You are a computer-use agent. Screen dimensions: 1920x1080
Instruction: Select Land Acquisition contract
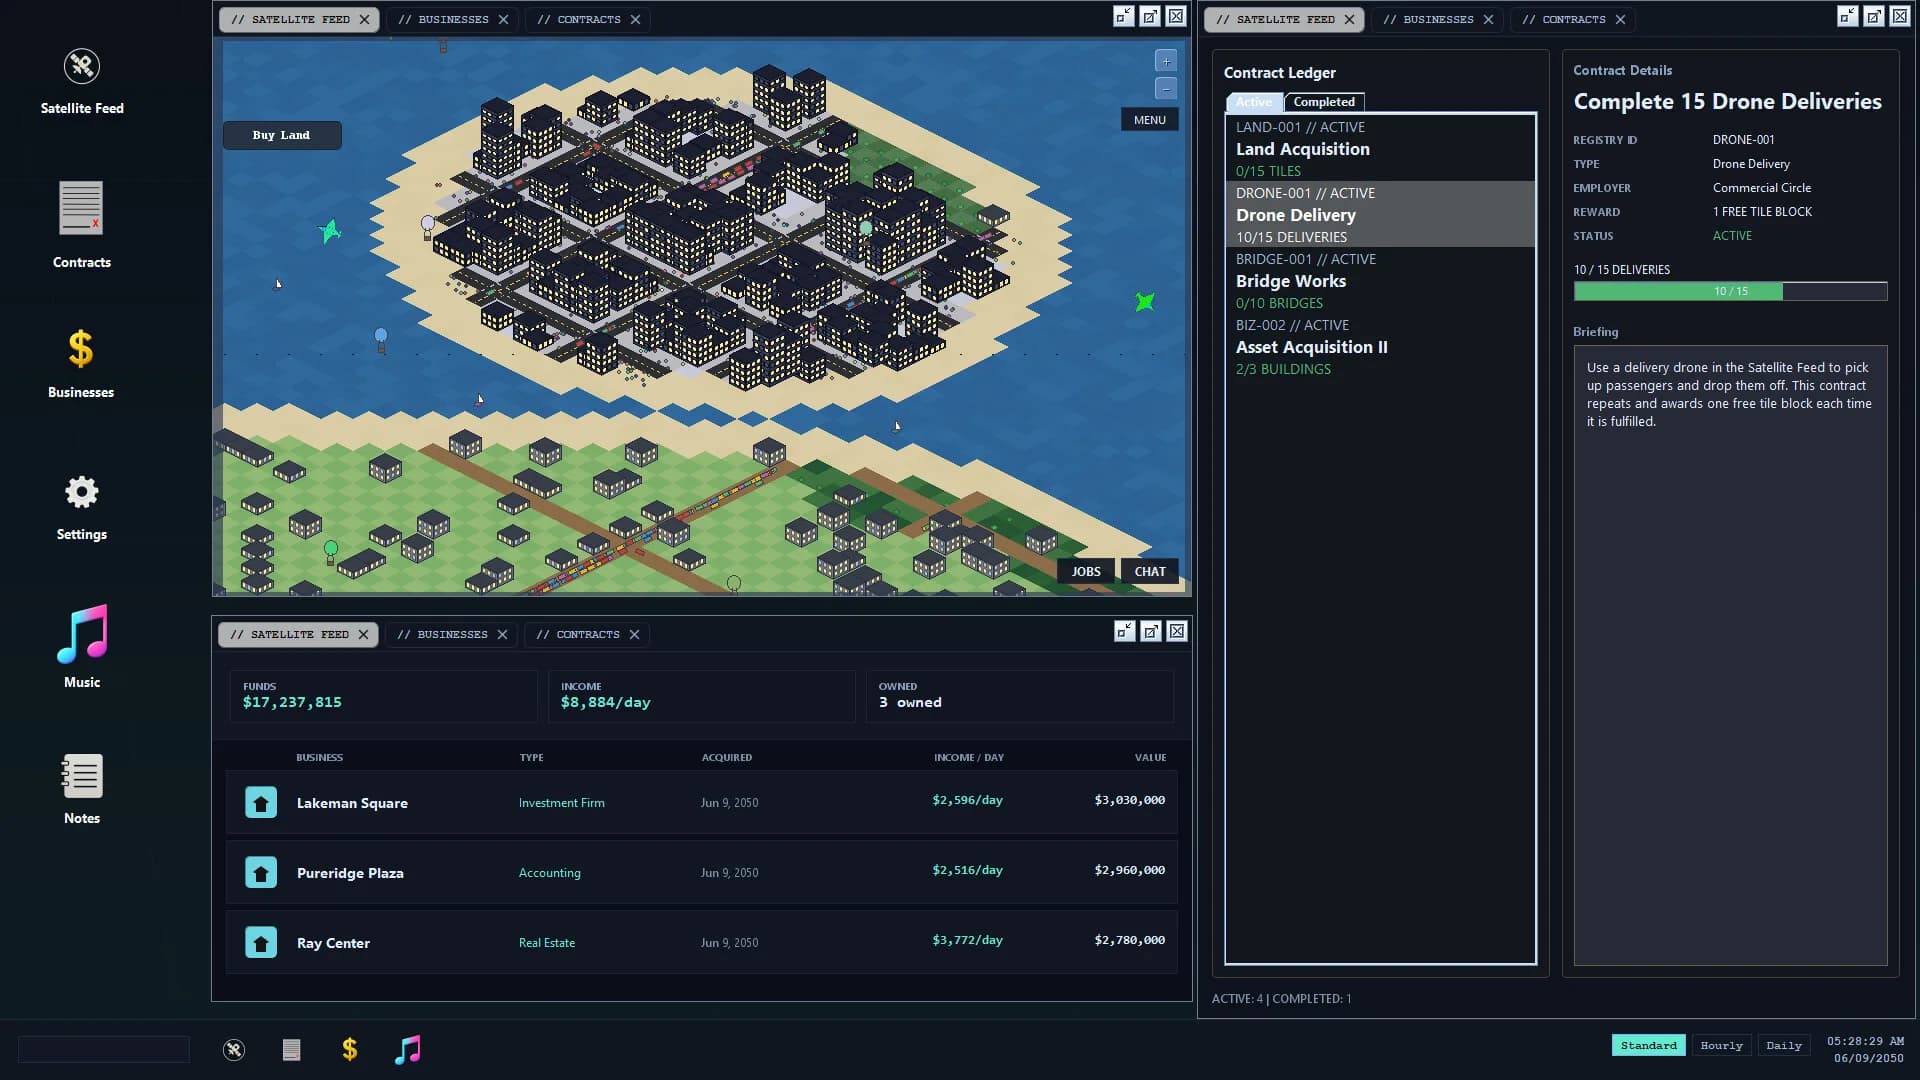[1380, 148]
